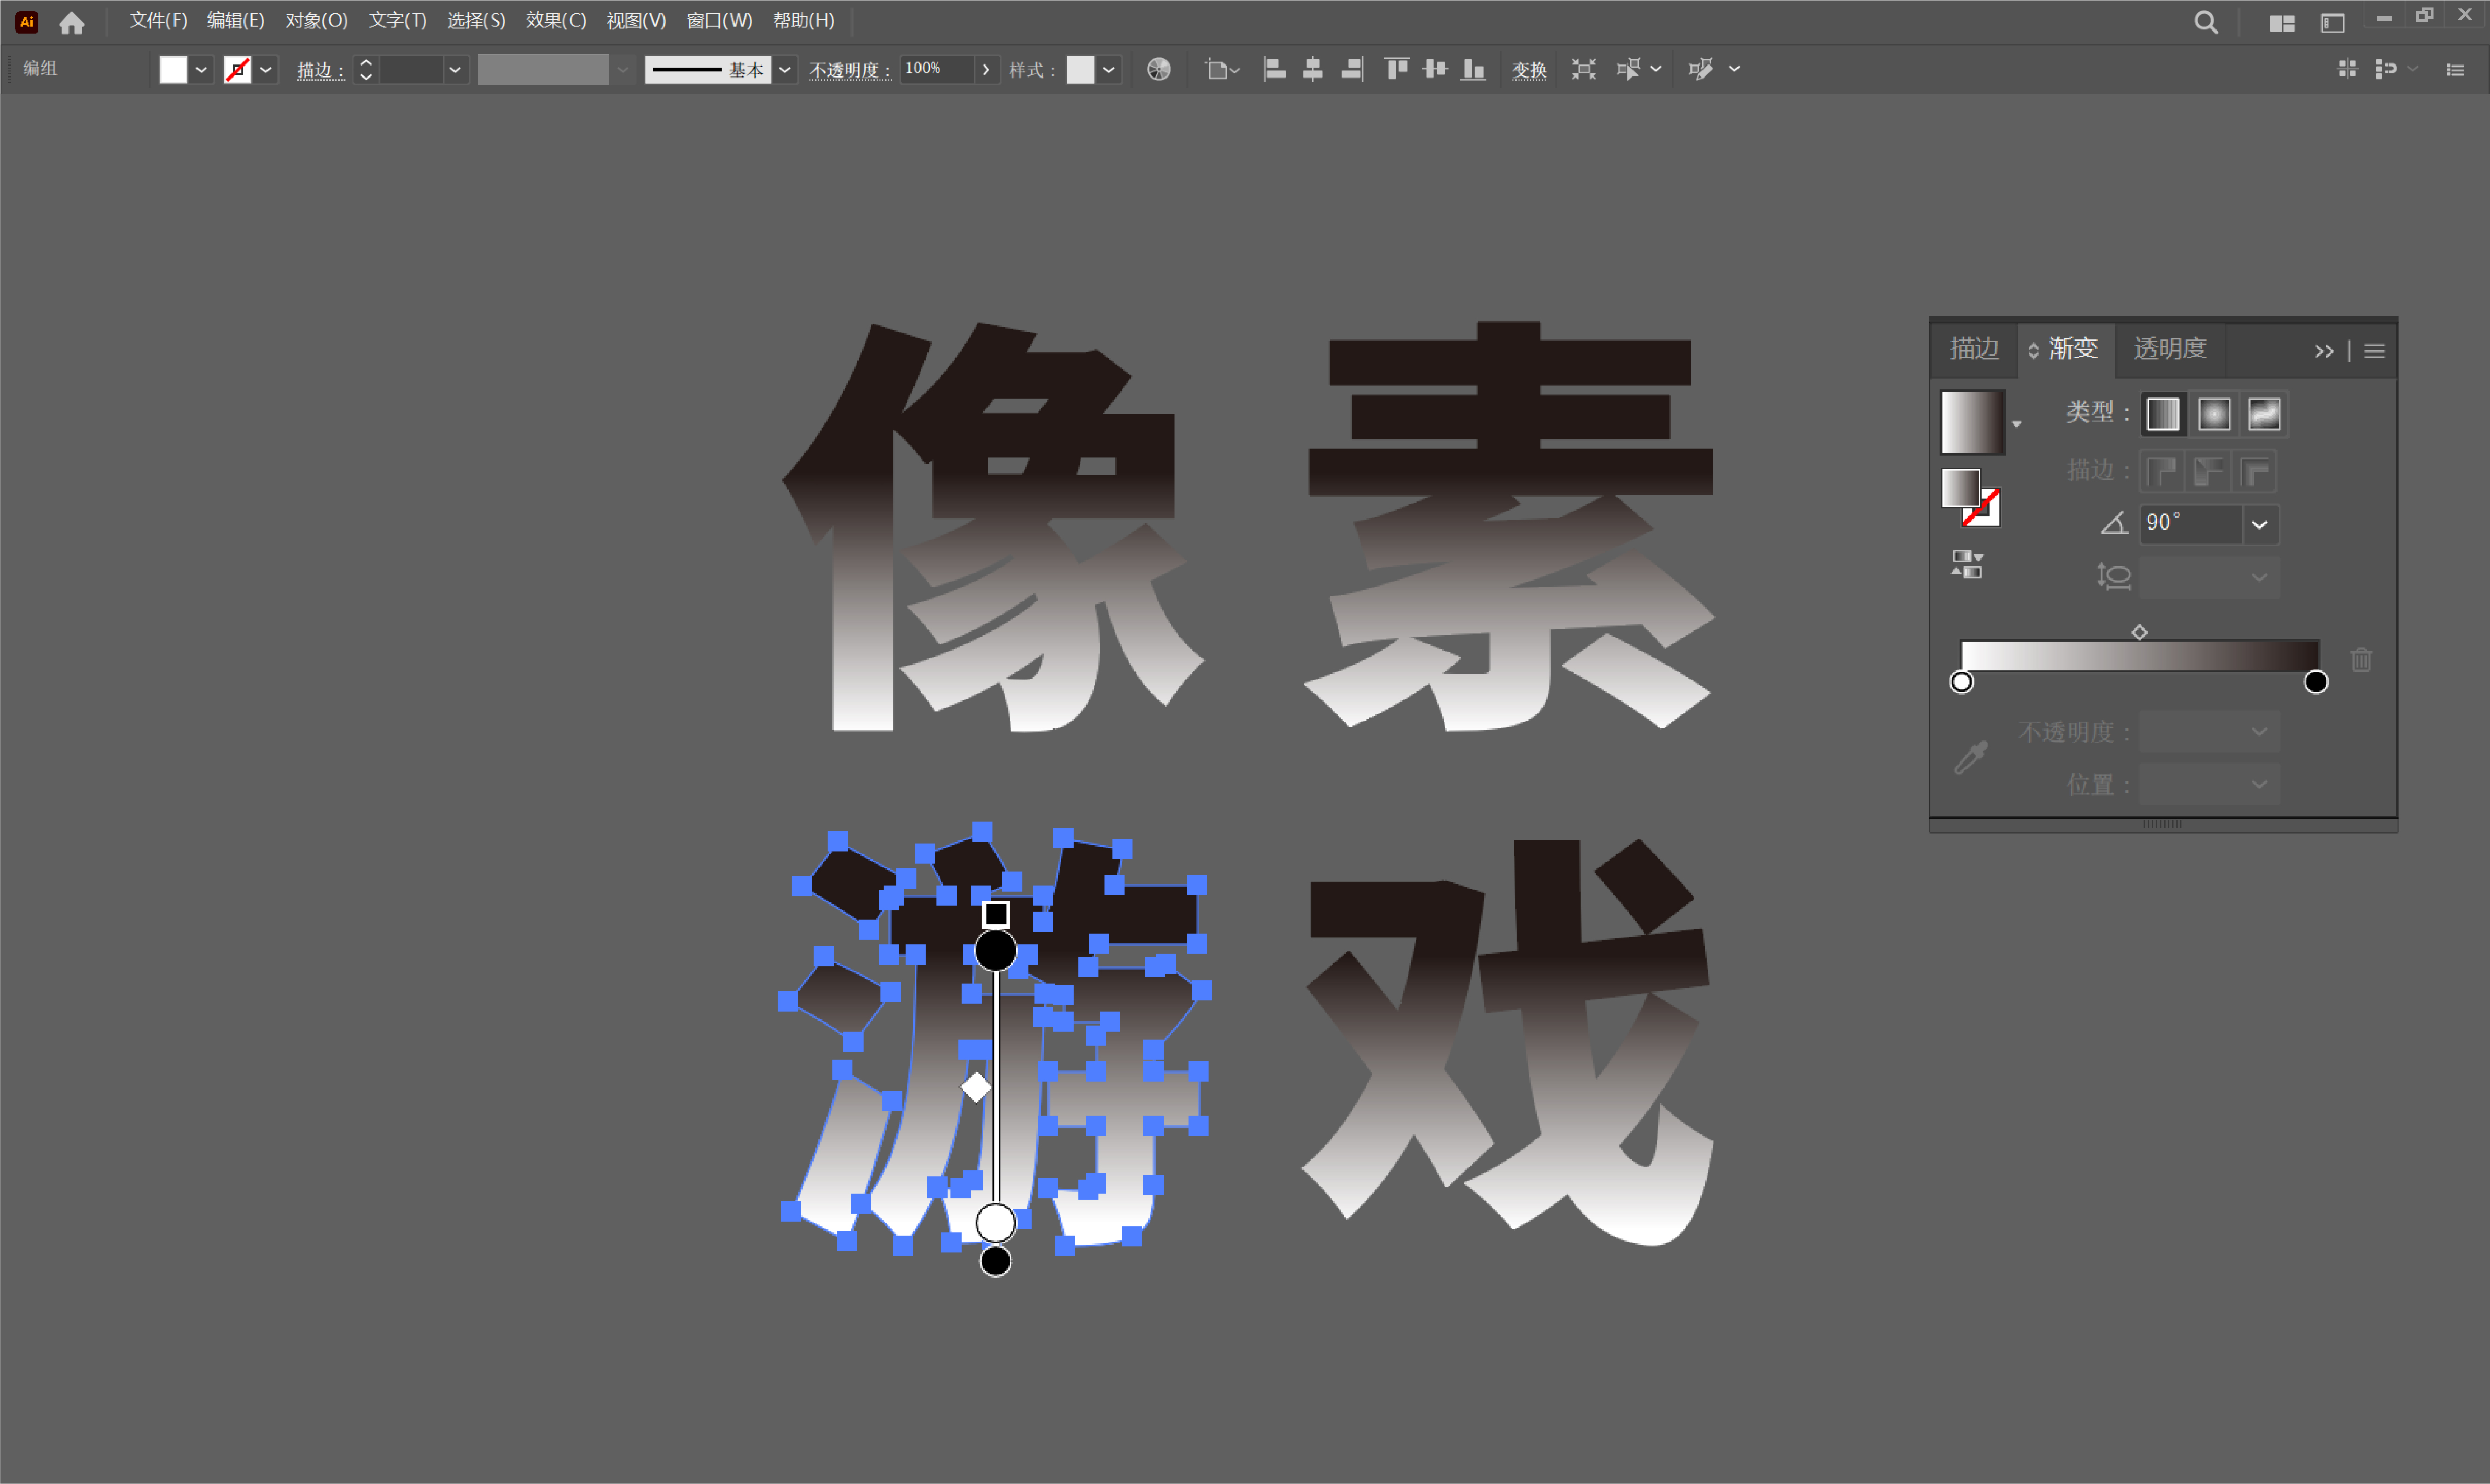Click horizontal align left icon
The height and width of the screenshot is (1484, 2490).
1274,69
